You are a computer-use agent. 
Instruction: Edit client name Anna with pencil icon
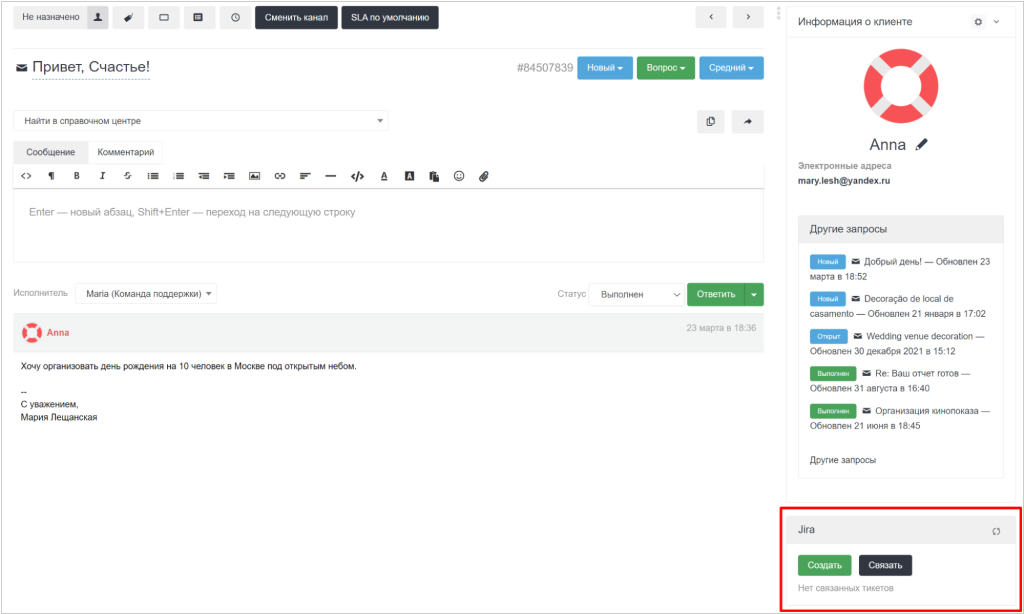(x=921, y=144)
